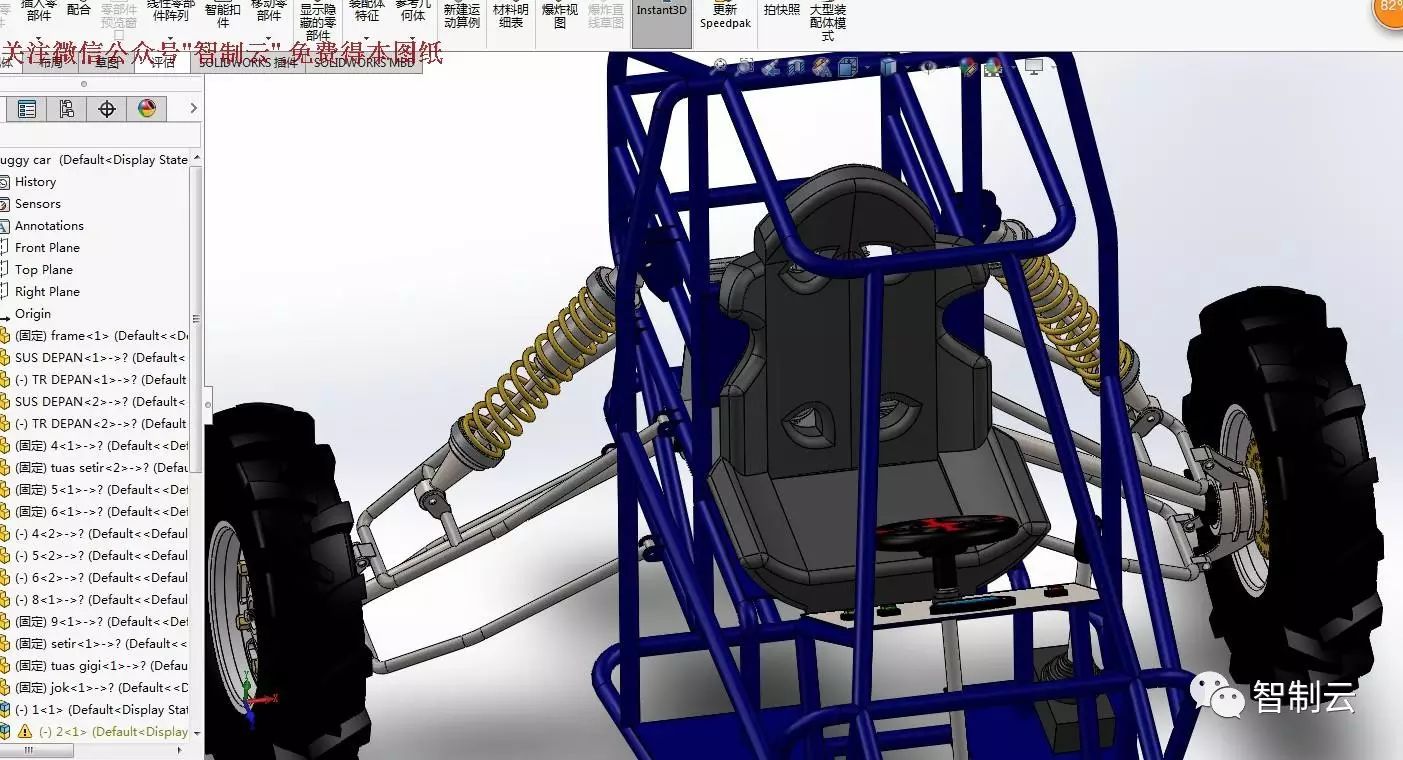Screen dimensions: 1403x760
Task: Click Zoom to Fit in view toolbar
Action: 719,67
